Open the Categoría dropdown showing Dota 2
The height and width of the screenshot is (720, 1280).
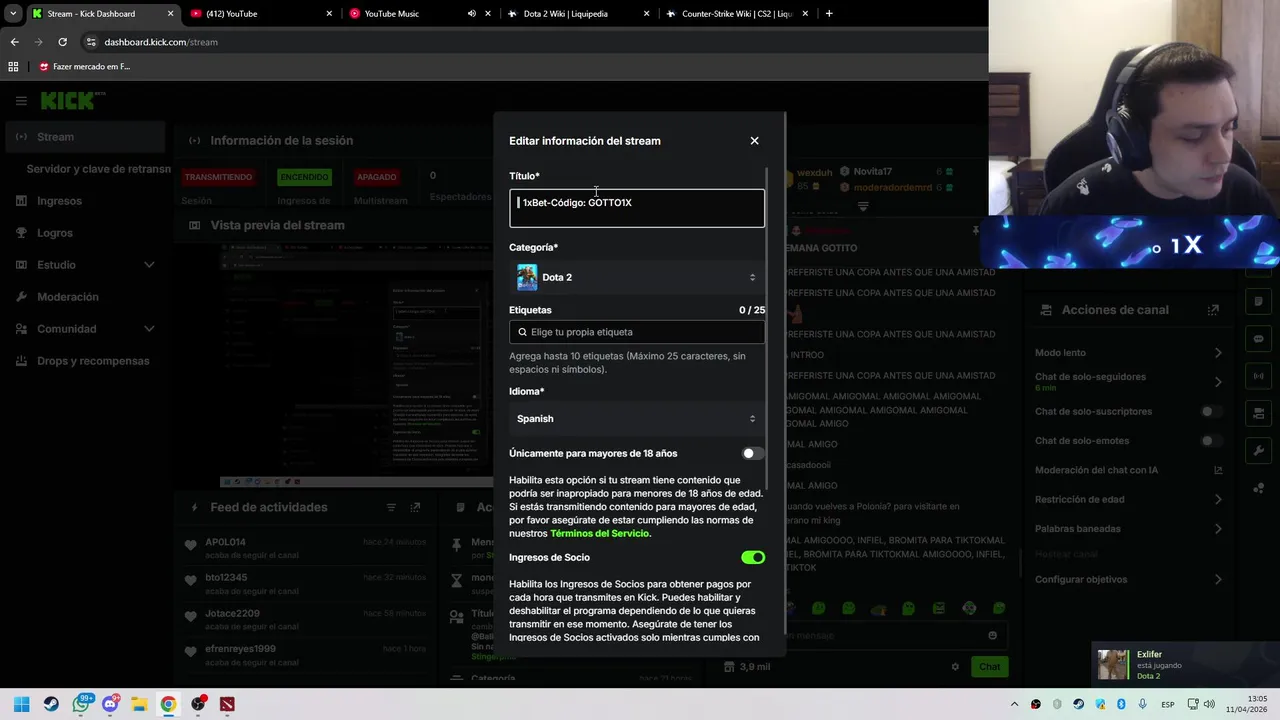coord(637,277)
